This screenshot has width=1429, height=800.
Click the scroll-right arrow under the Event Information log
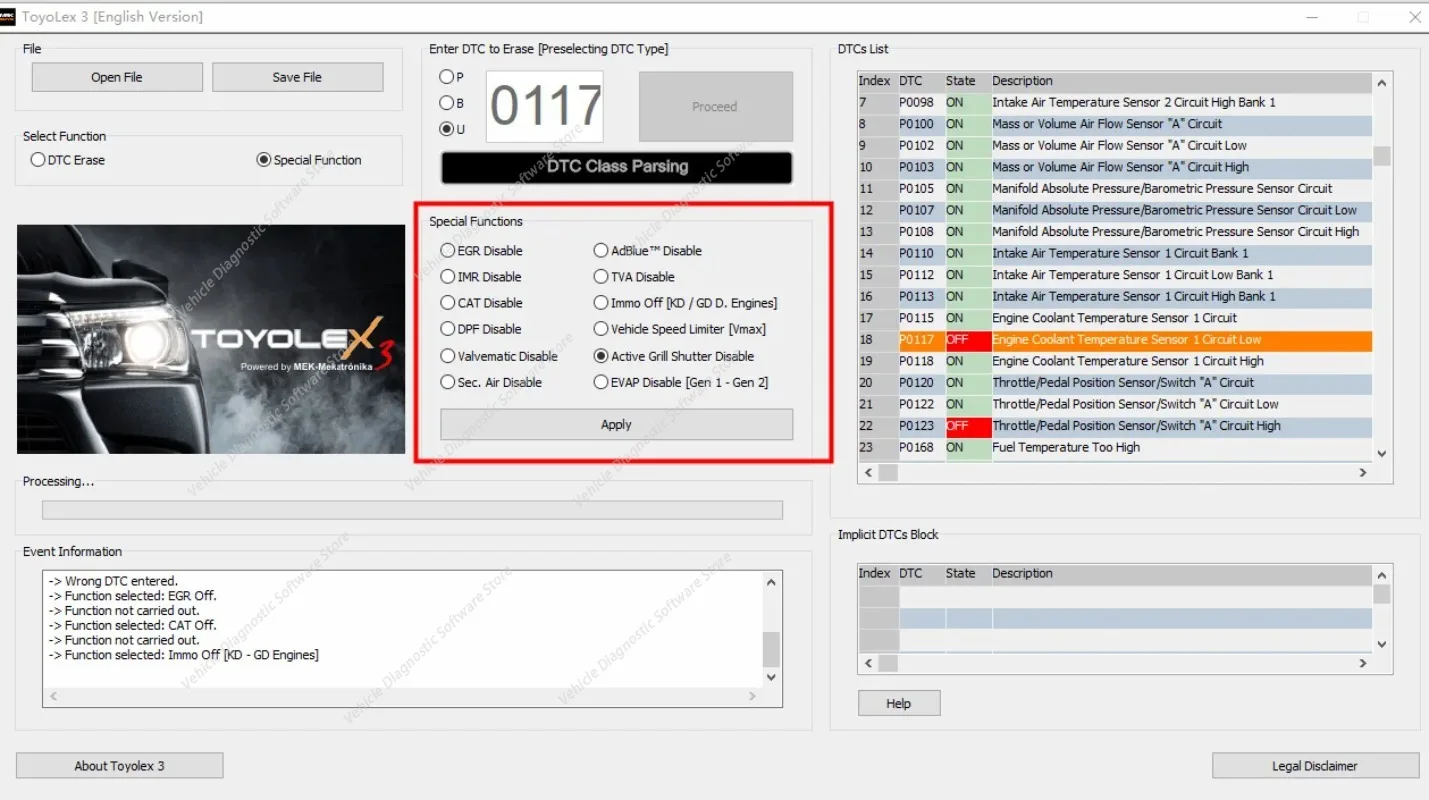[x=753, y=696]
